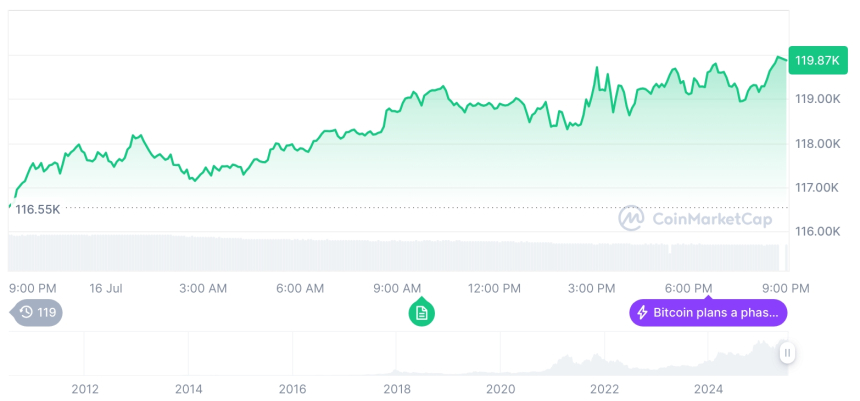Select 2020 on the overview timeline

pos(500,388)
